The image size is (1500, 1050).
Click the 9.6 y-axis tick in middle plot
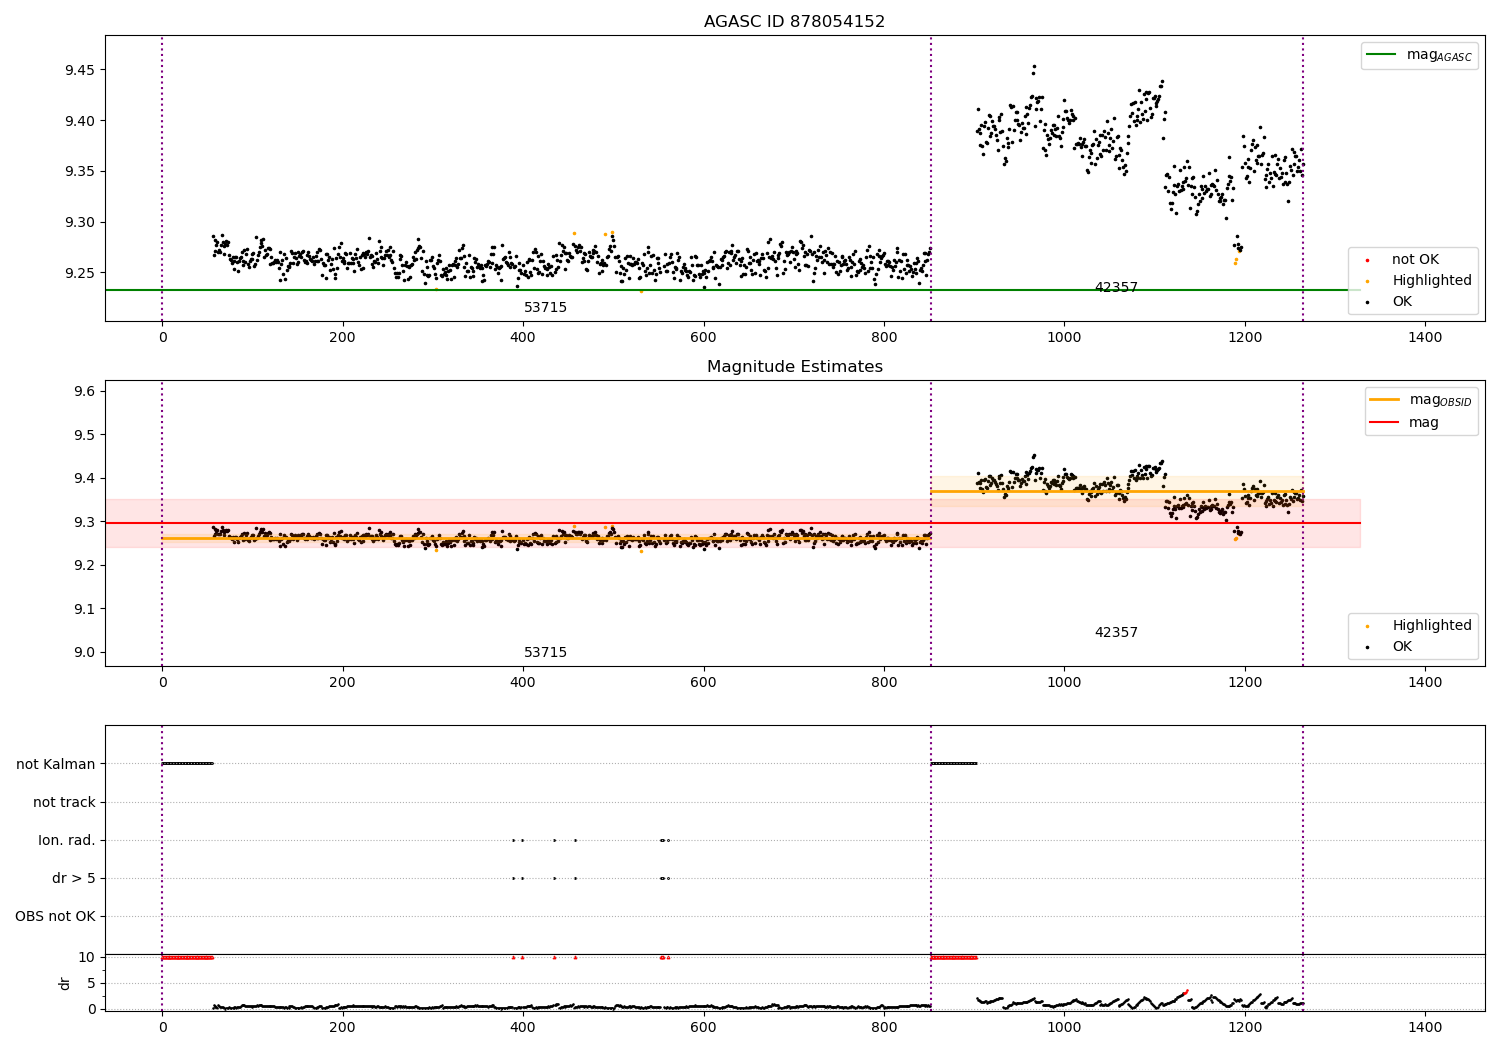tap(83, 392)
